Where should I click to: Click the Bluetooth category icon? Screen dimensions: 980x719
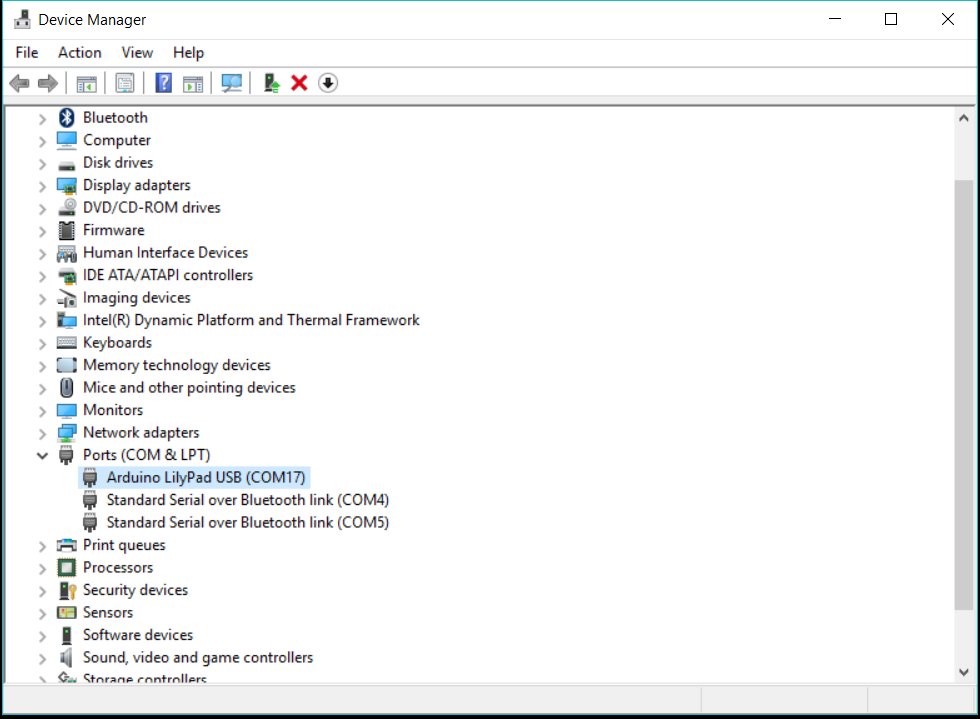(67, 118)
